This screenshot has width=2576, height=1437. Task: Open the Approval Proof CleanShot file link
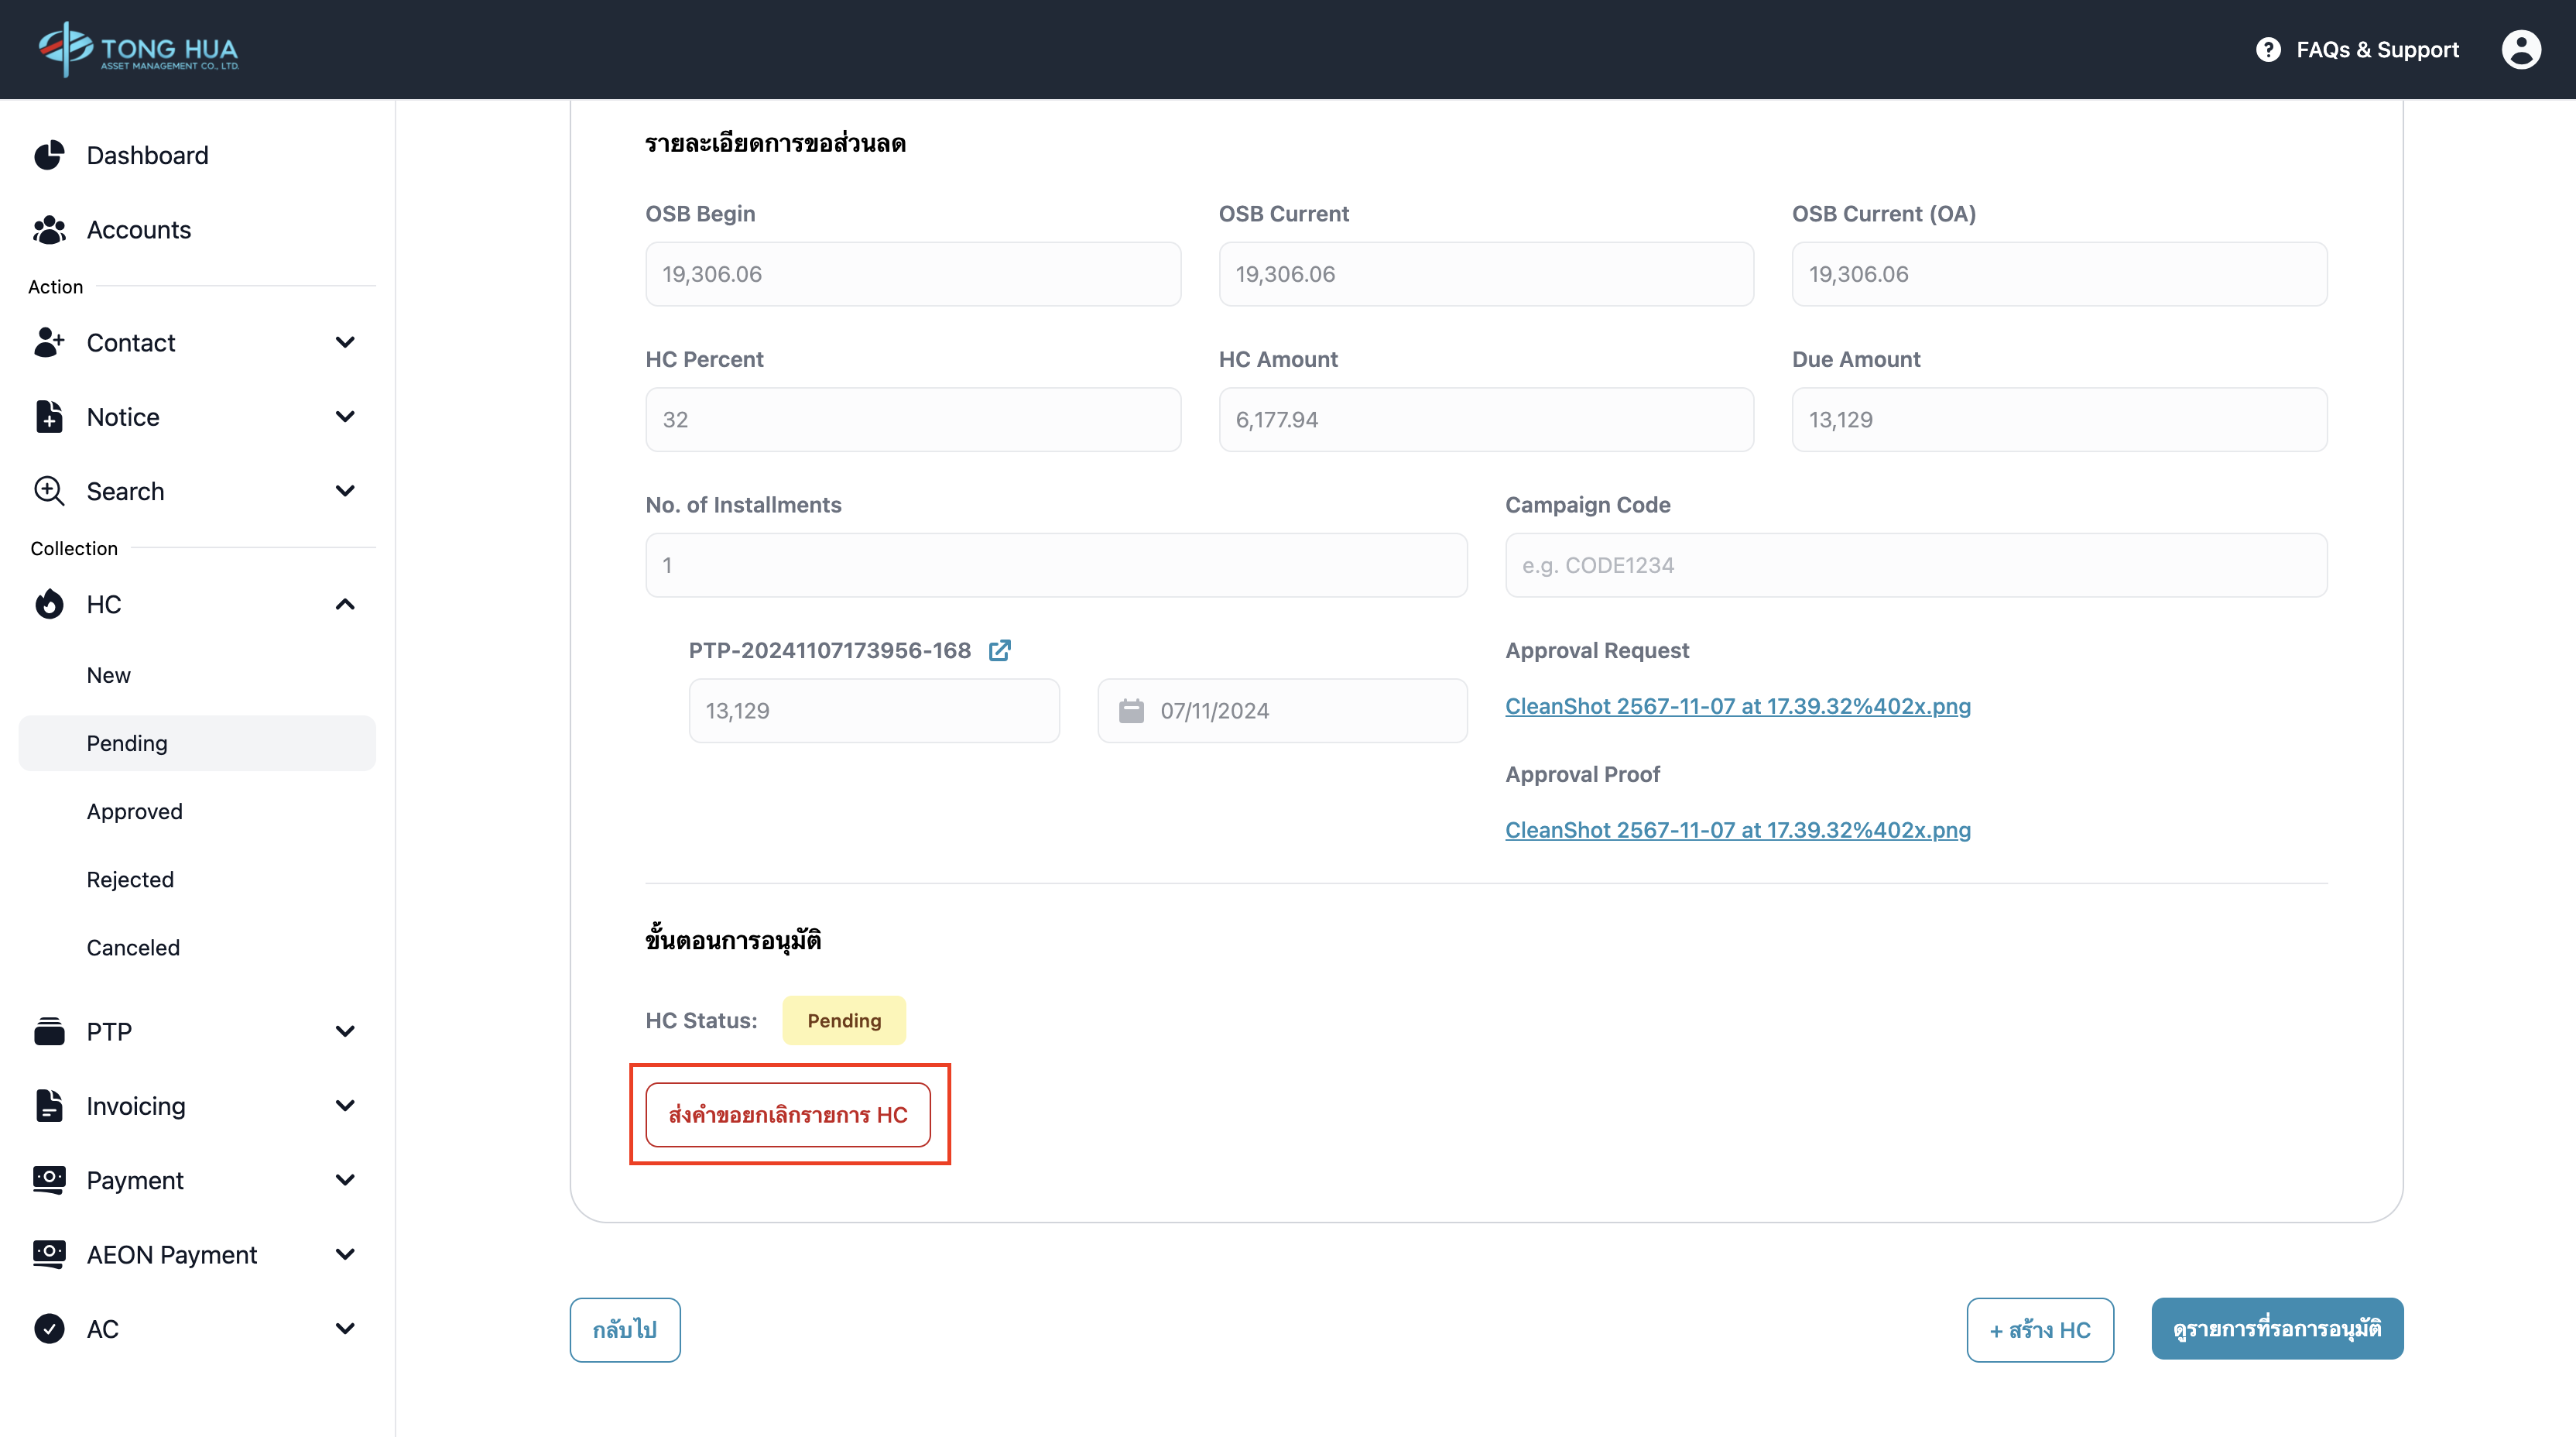pos(1737,830)
